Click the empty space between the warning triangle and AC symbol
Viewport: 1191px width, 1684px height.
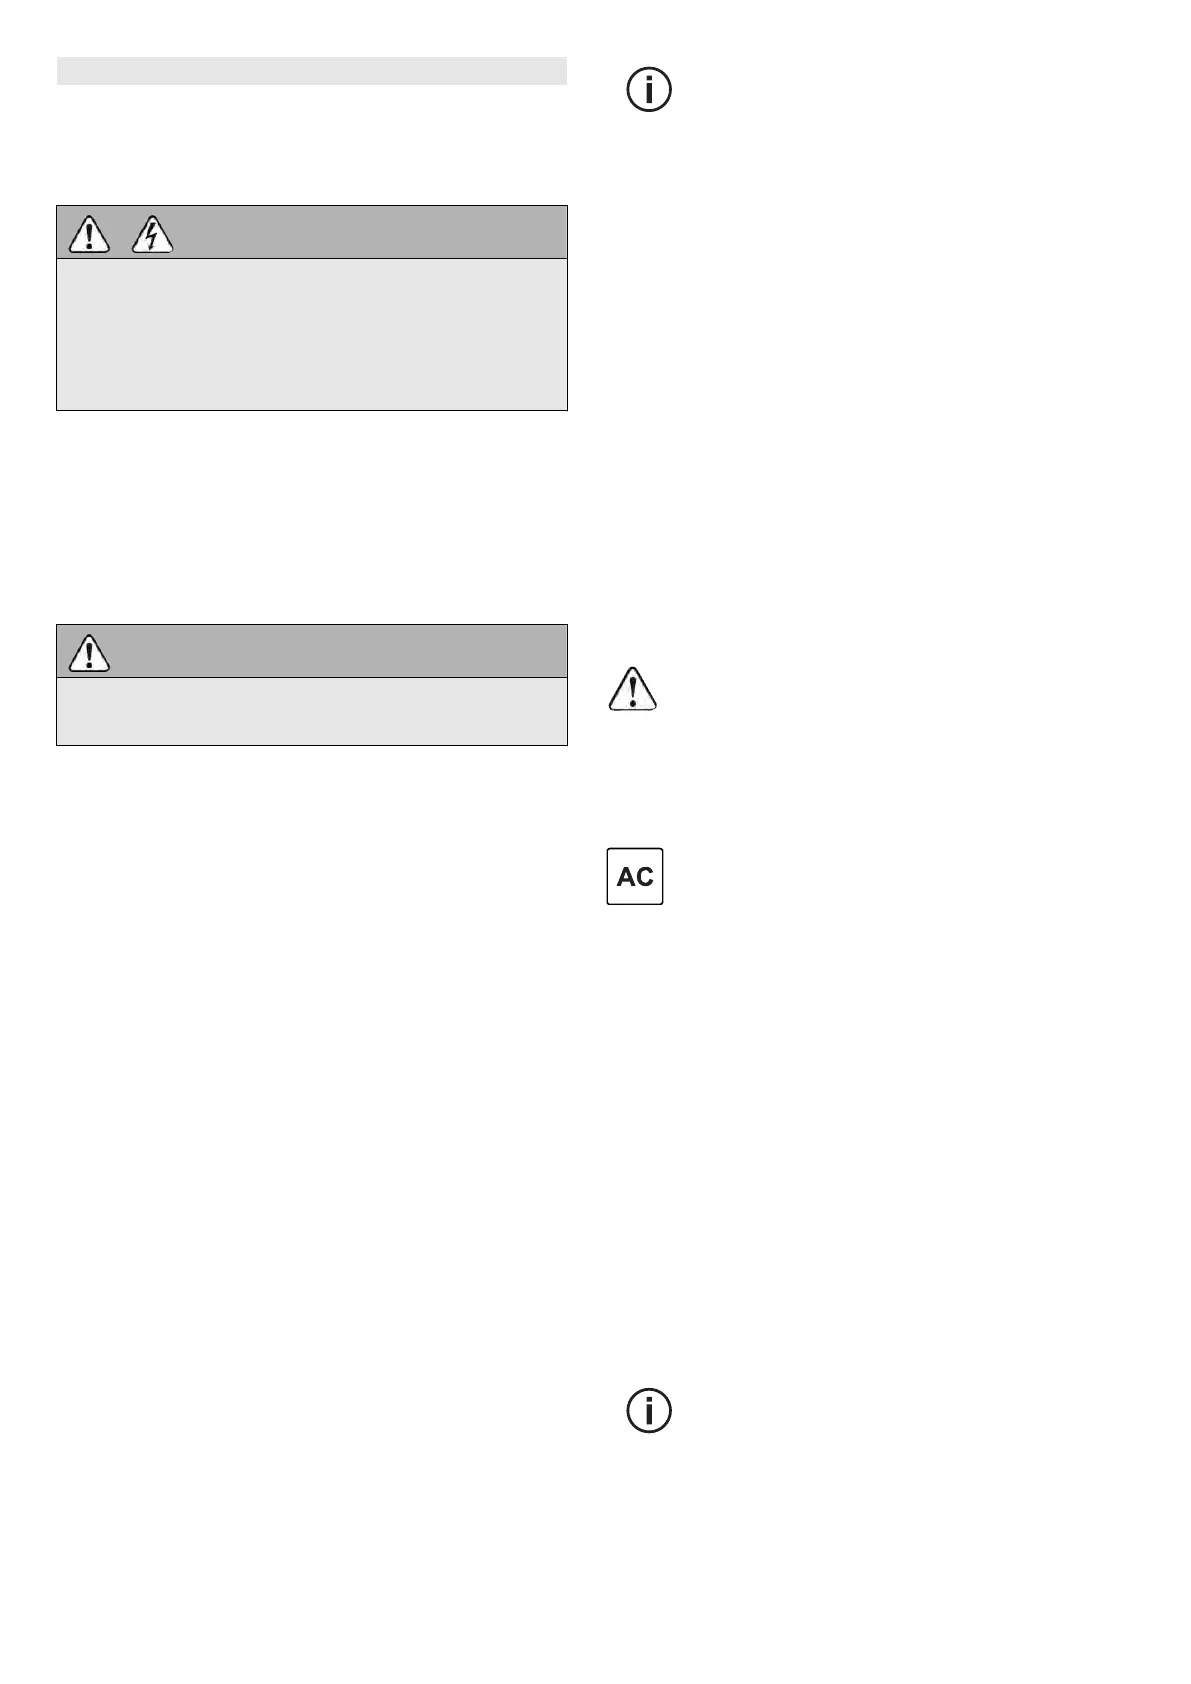click(x=634, y=780)
